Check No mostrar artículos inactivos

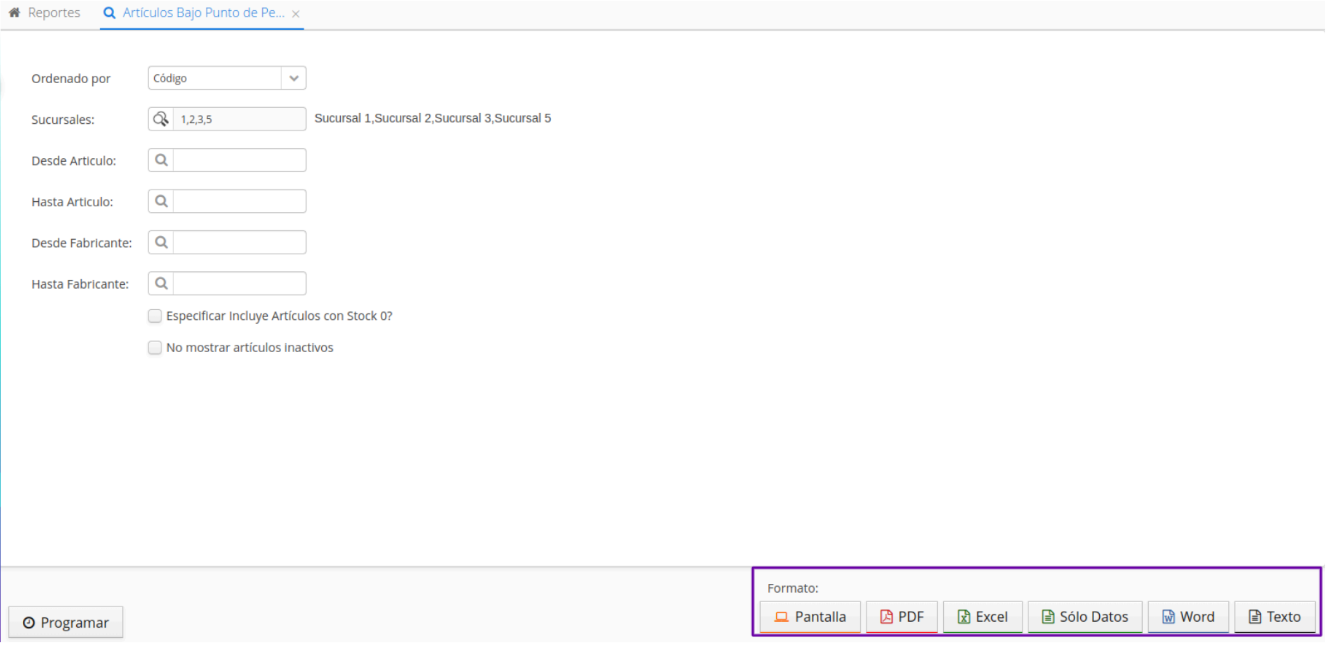pos(155,348)
